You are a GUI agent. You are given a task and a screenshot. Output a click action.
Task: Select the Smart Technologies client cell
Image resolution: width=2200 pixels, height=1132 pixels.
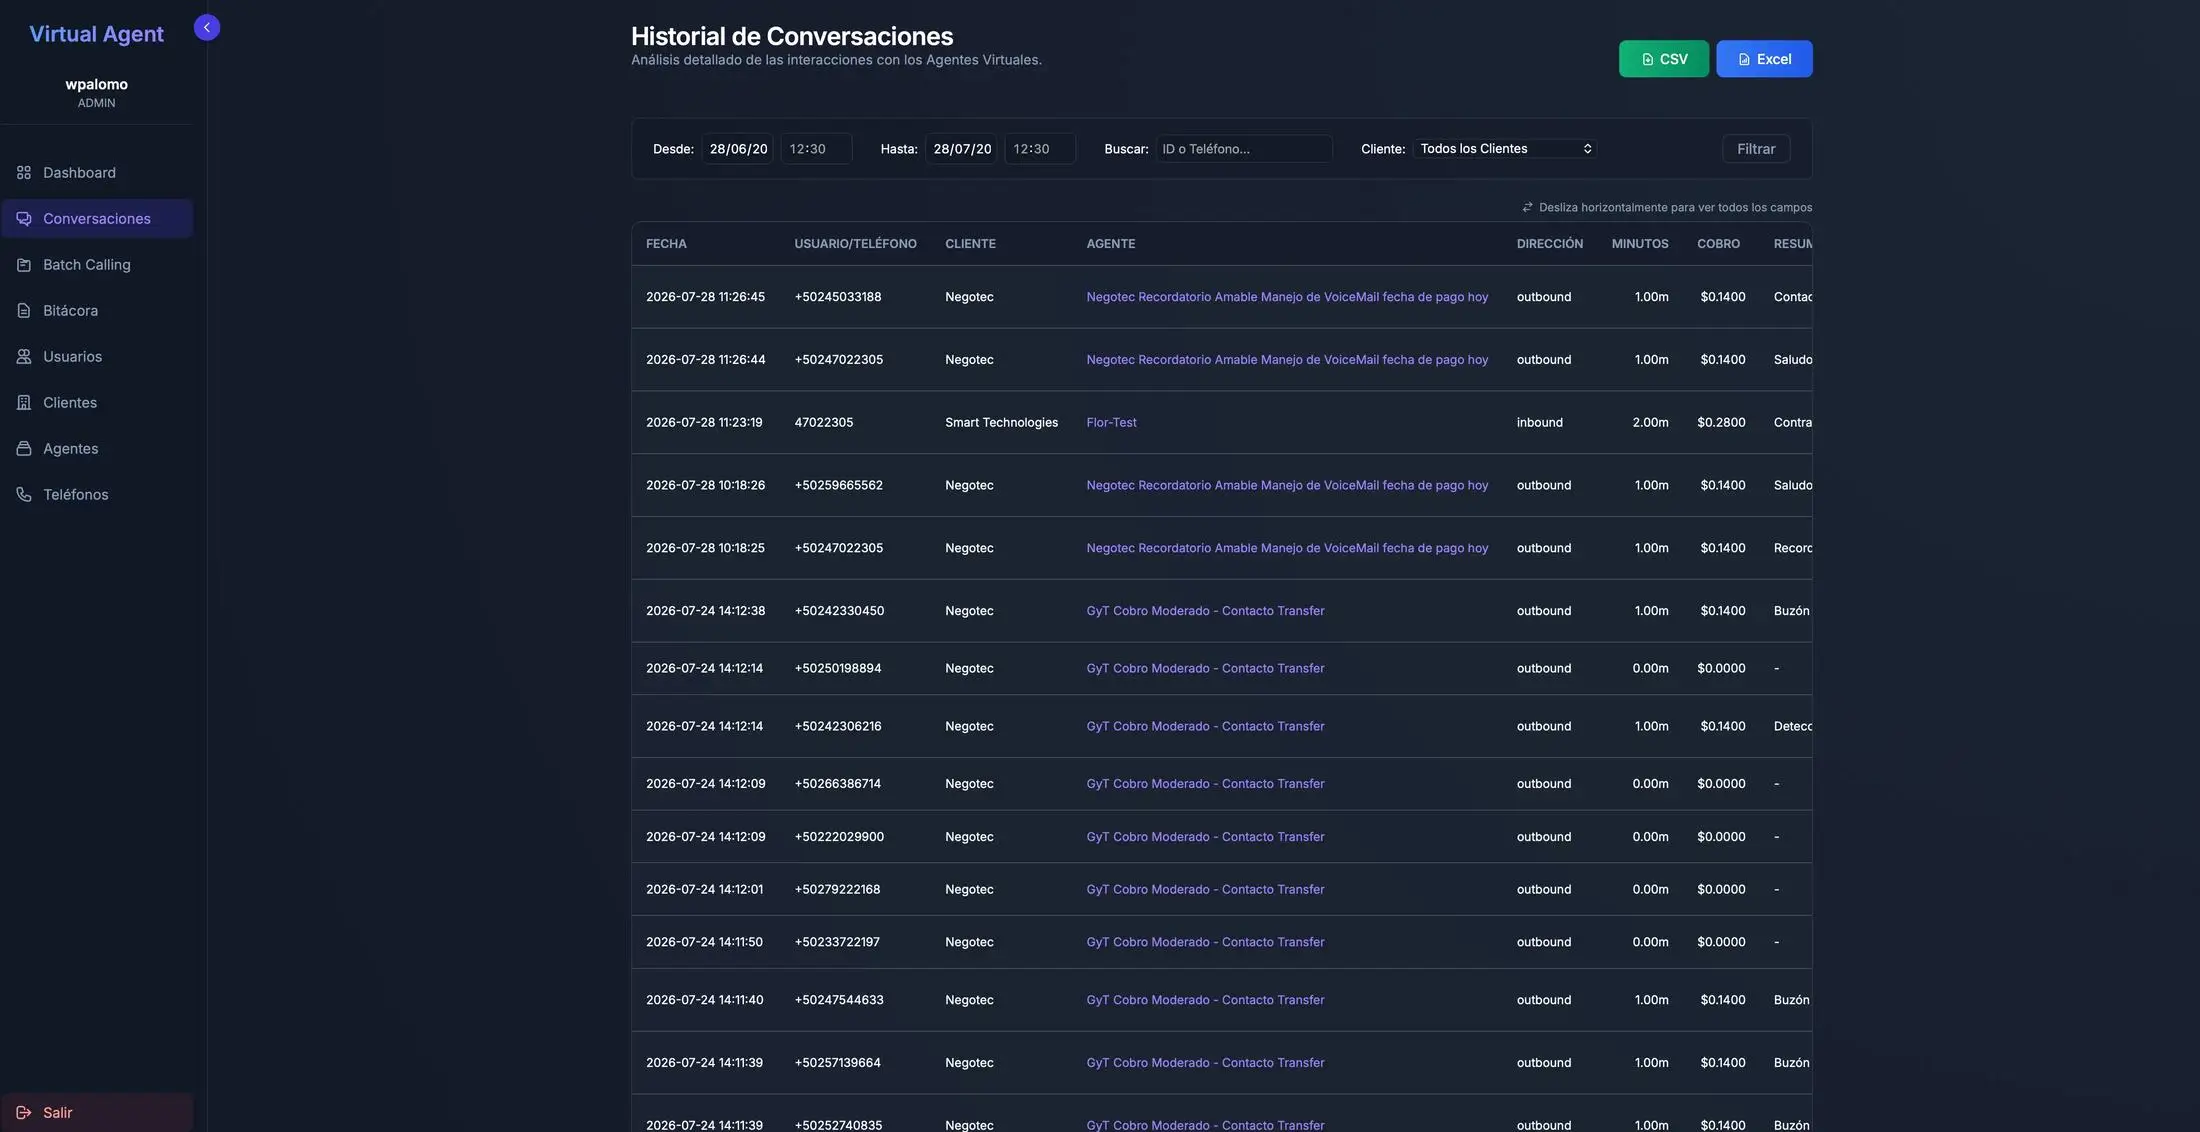tap(1001, 423)
